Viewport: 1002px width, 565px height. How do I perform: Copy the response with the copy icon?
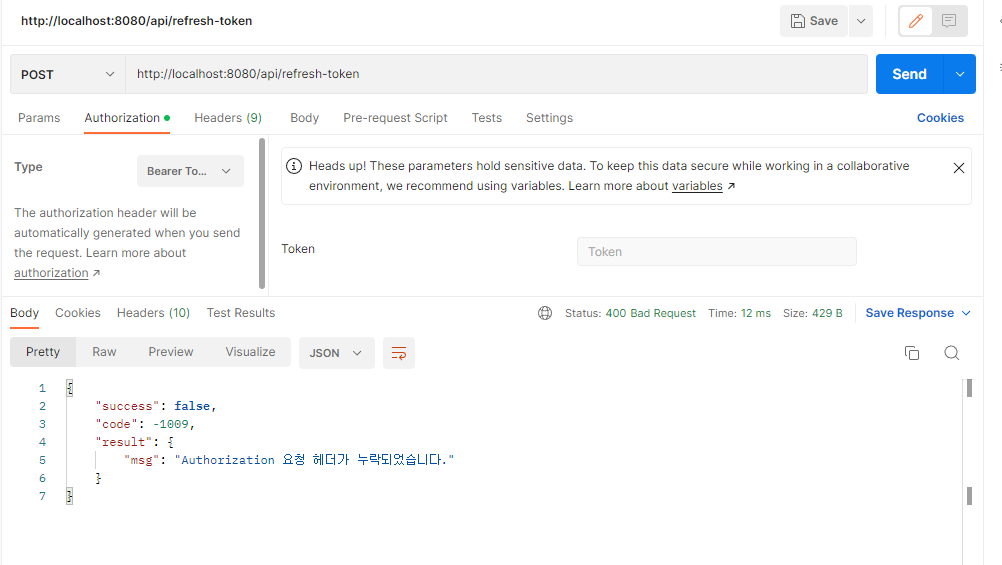tap(912, 353)
